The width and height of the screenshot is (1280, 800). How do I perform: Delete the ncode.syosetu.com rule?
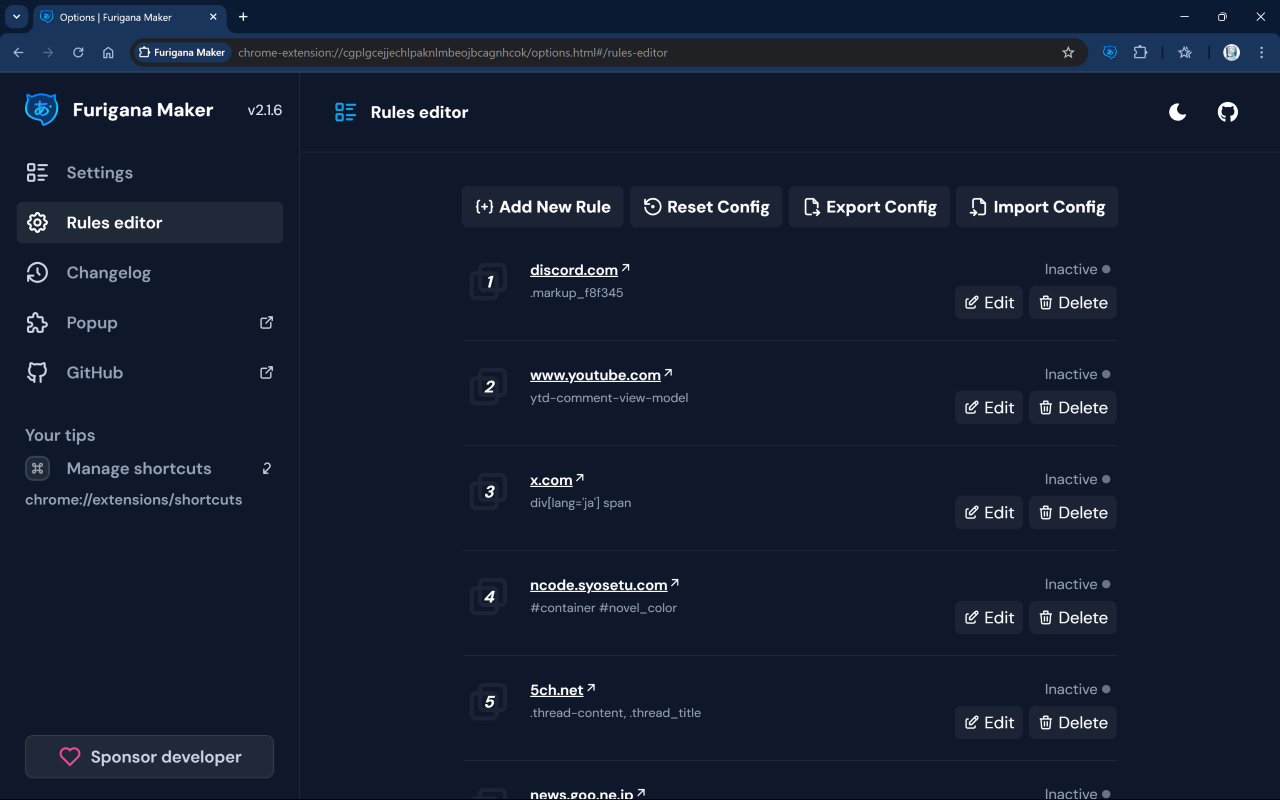(1073, 618)
